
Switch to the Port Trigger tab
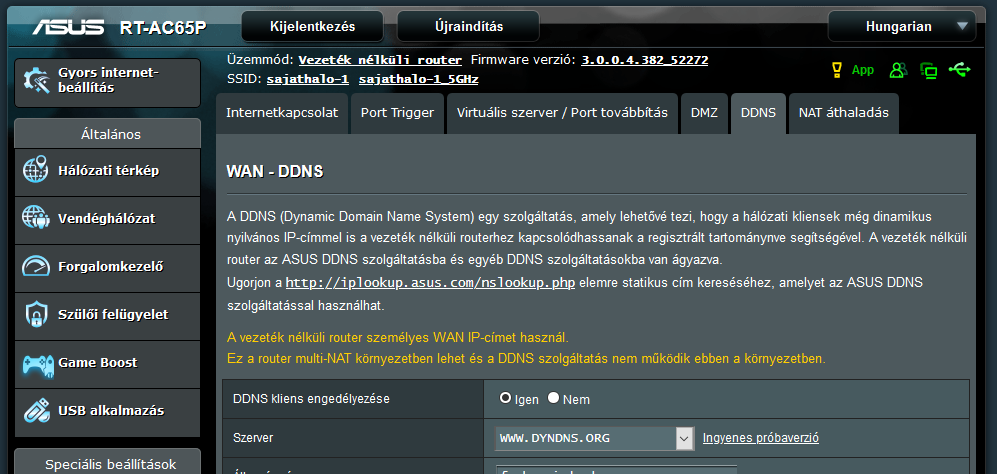pyautogui.click(x=397, y=113)
